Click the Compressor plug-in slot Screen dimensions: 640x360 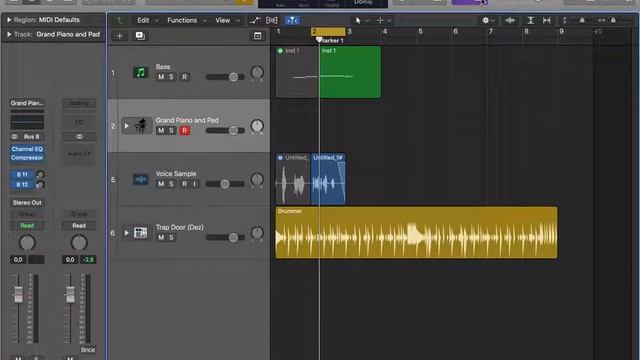[27, 158]
